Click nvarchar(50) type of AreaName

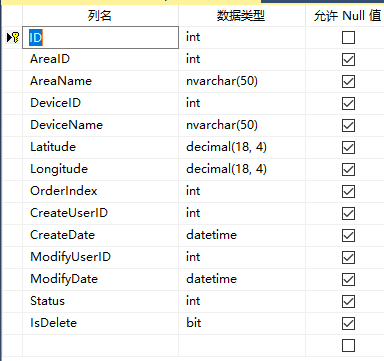point(242,81)
